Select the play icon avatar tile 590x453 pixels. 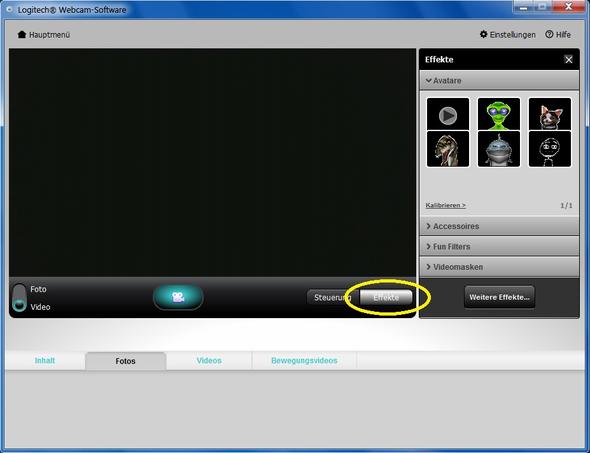point(448,114)
